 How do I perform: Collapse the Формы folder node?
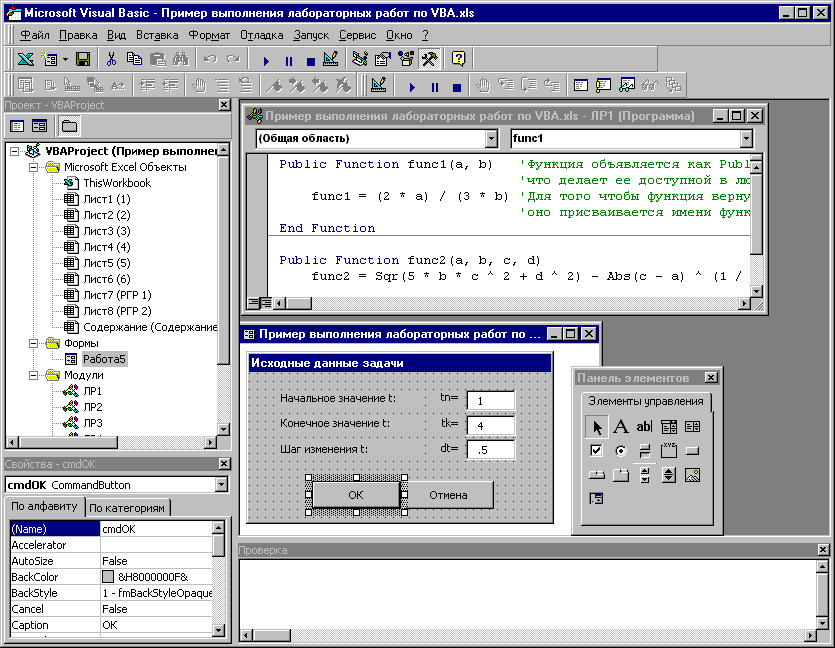(x=34, y=343)
